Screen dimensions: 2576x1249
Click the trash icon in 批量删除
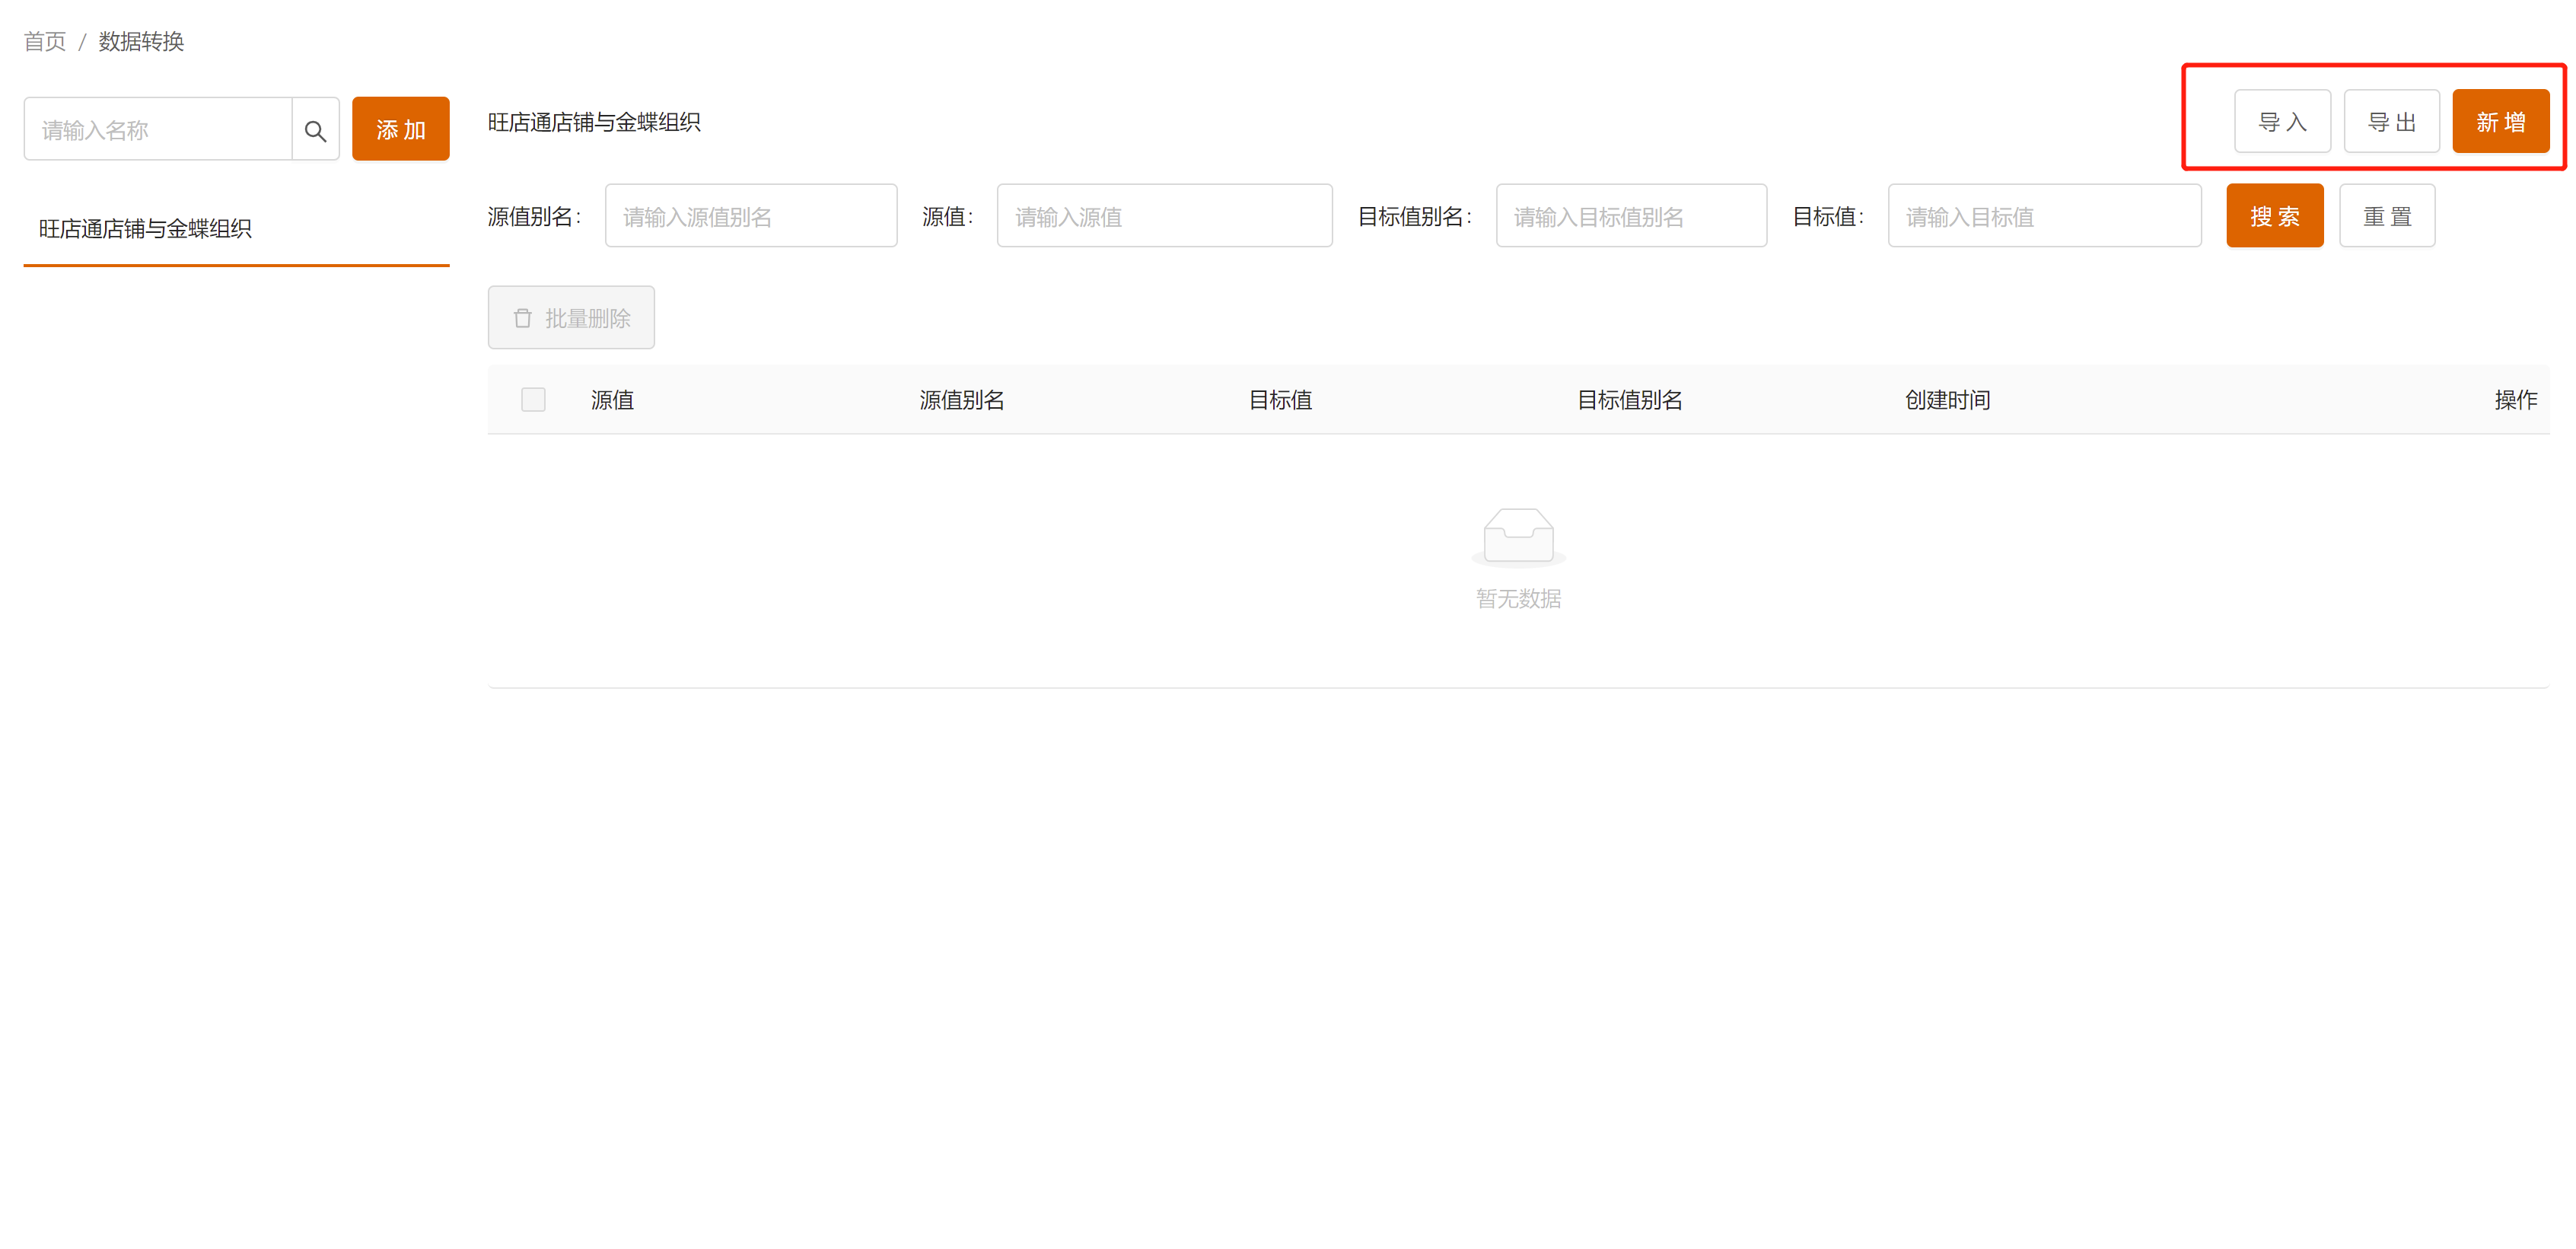[522, 318]
